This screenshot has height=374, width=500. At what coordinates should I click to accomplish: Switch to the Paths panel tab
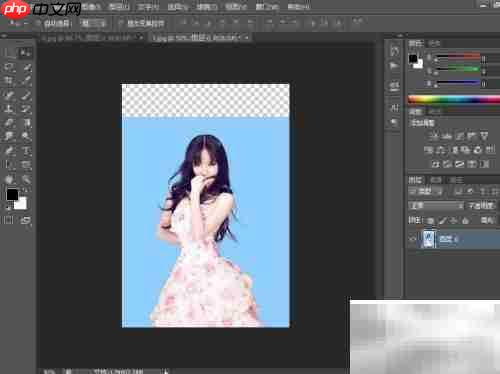(457, 180)
